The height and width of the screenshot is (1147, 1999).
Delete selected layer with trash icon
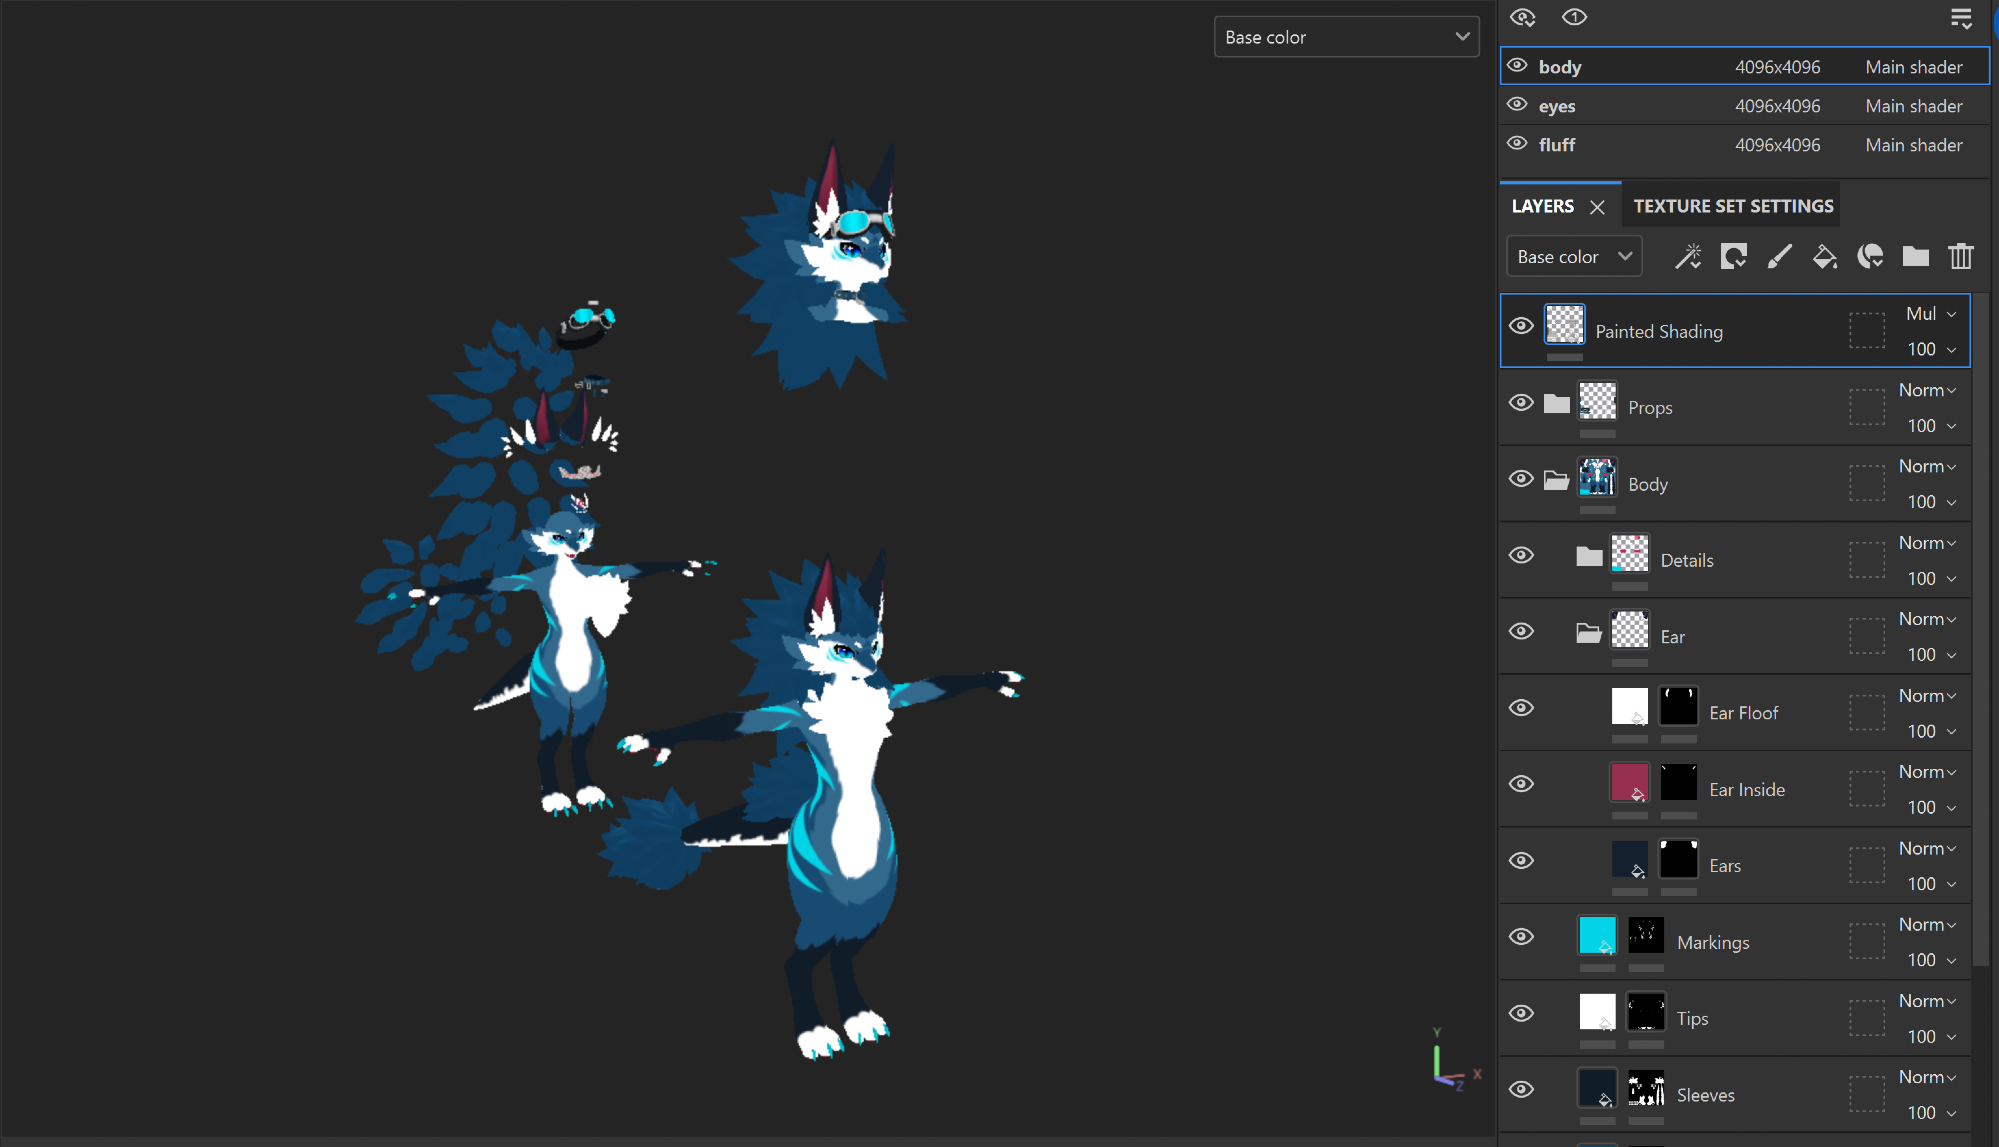[1960, 257]
